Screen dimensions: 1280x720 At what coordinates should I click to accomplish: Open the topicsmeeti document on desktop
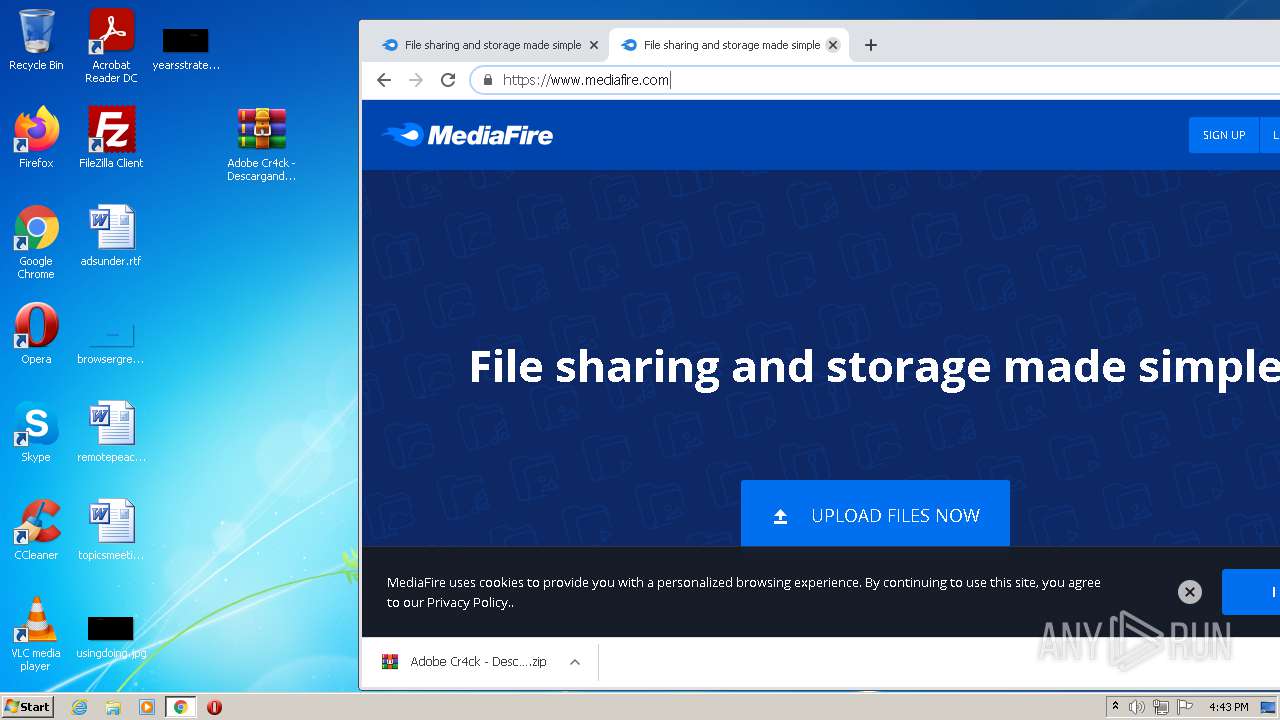pos(111,530)
